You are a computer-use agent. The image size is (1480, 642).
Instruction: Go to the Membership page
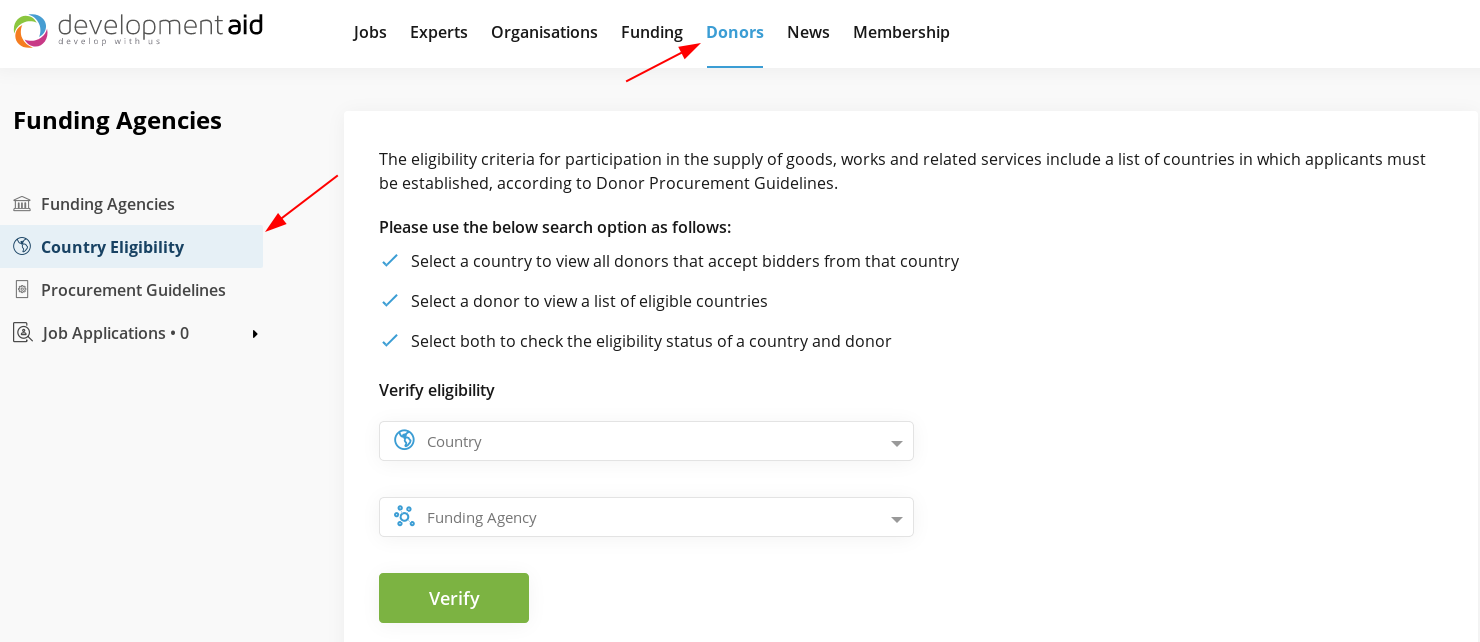point(901,32)
